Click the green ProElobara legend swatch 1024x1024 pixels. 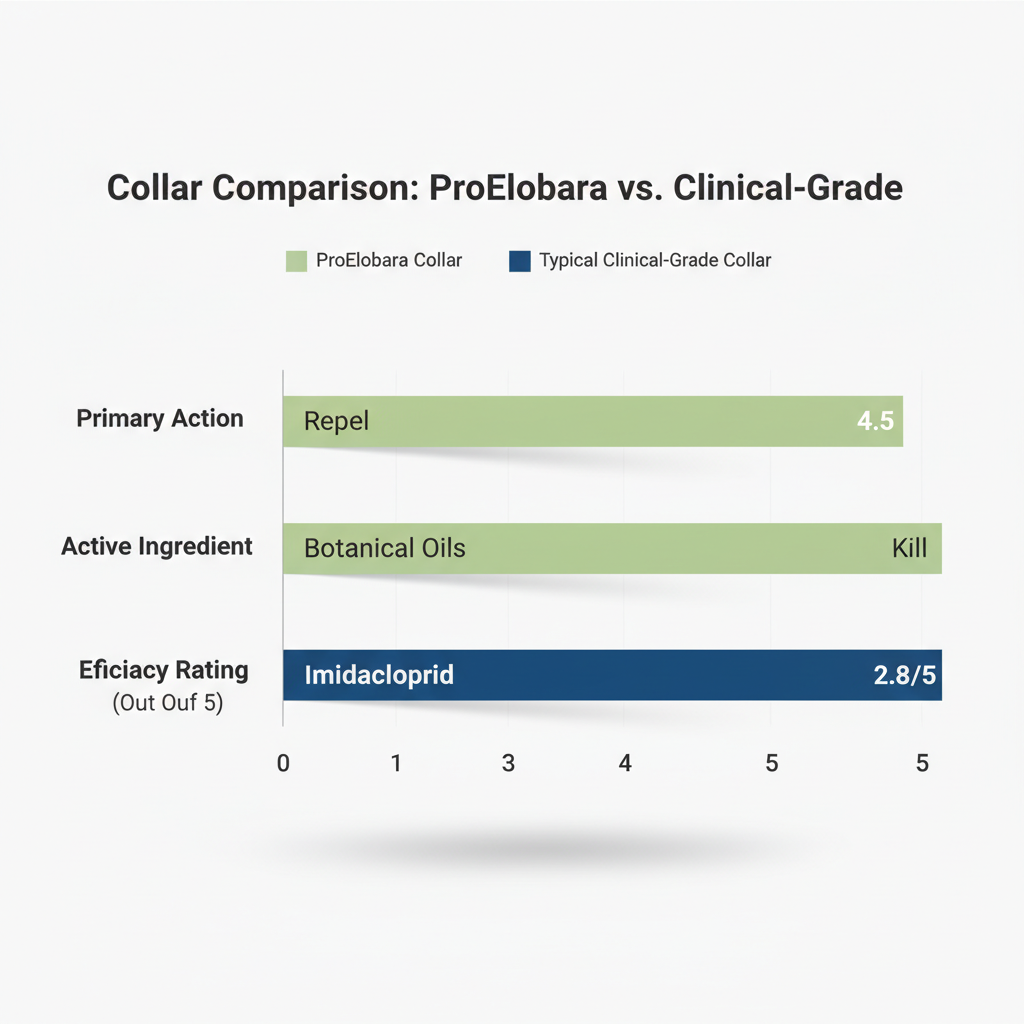(296, 261)
